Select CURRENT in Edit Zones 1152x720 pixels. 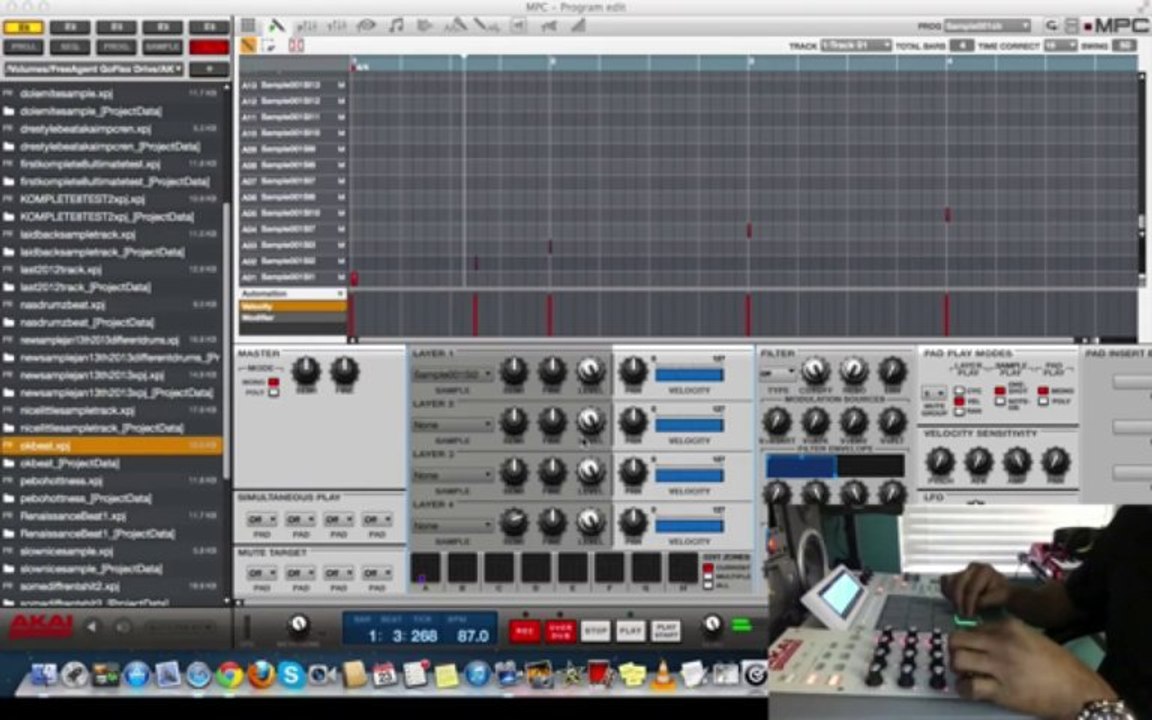(x=708, y=567)
